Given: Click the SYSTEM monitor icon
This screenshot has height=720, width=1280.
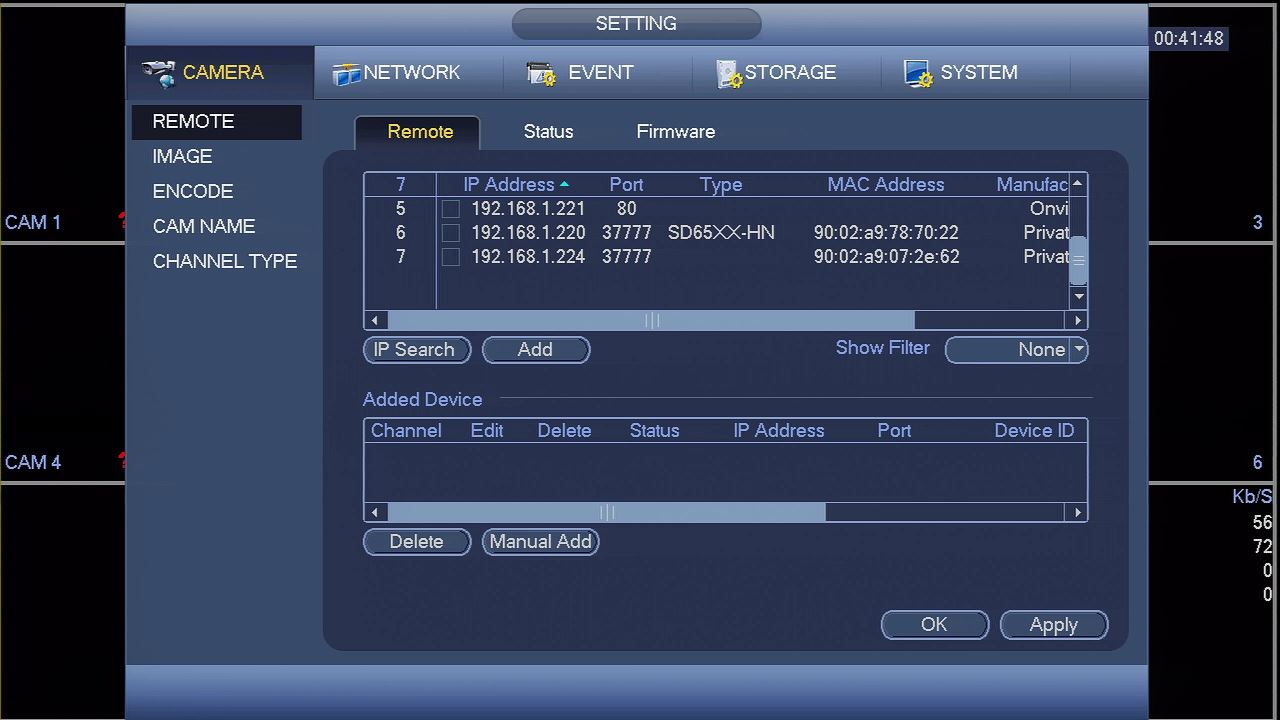Looking at the screenshot, I should [918, 74].
